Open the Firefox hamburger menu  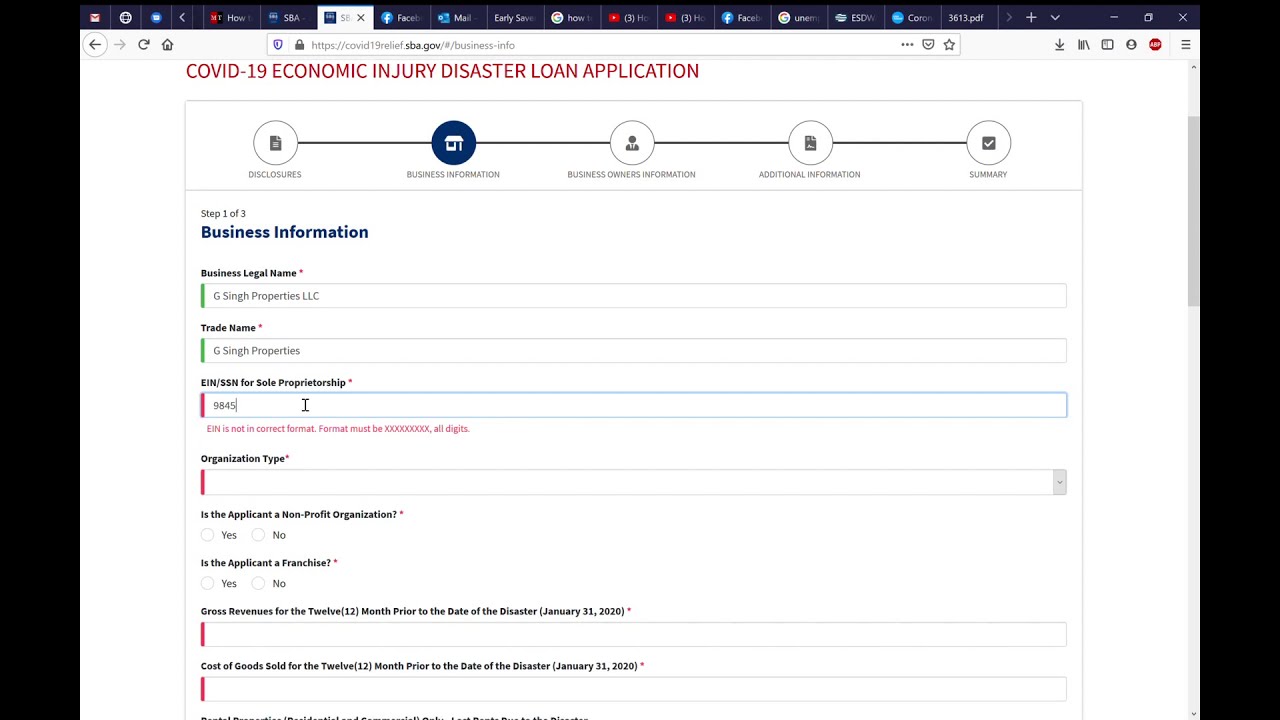click(x=1186, y=45)
